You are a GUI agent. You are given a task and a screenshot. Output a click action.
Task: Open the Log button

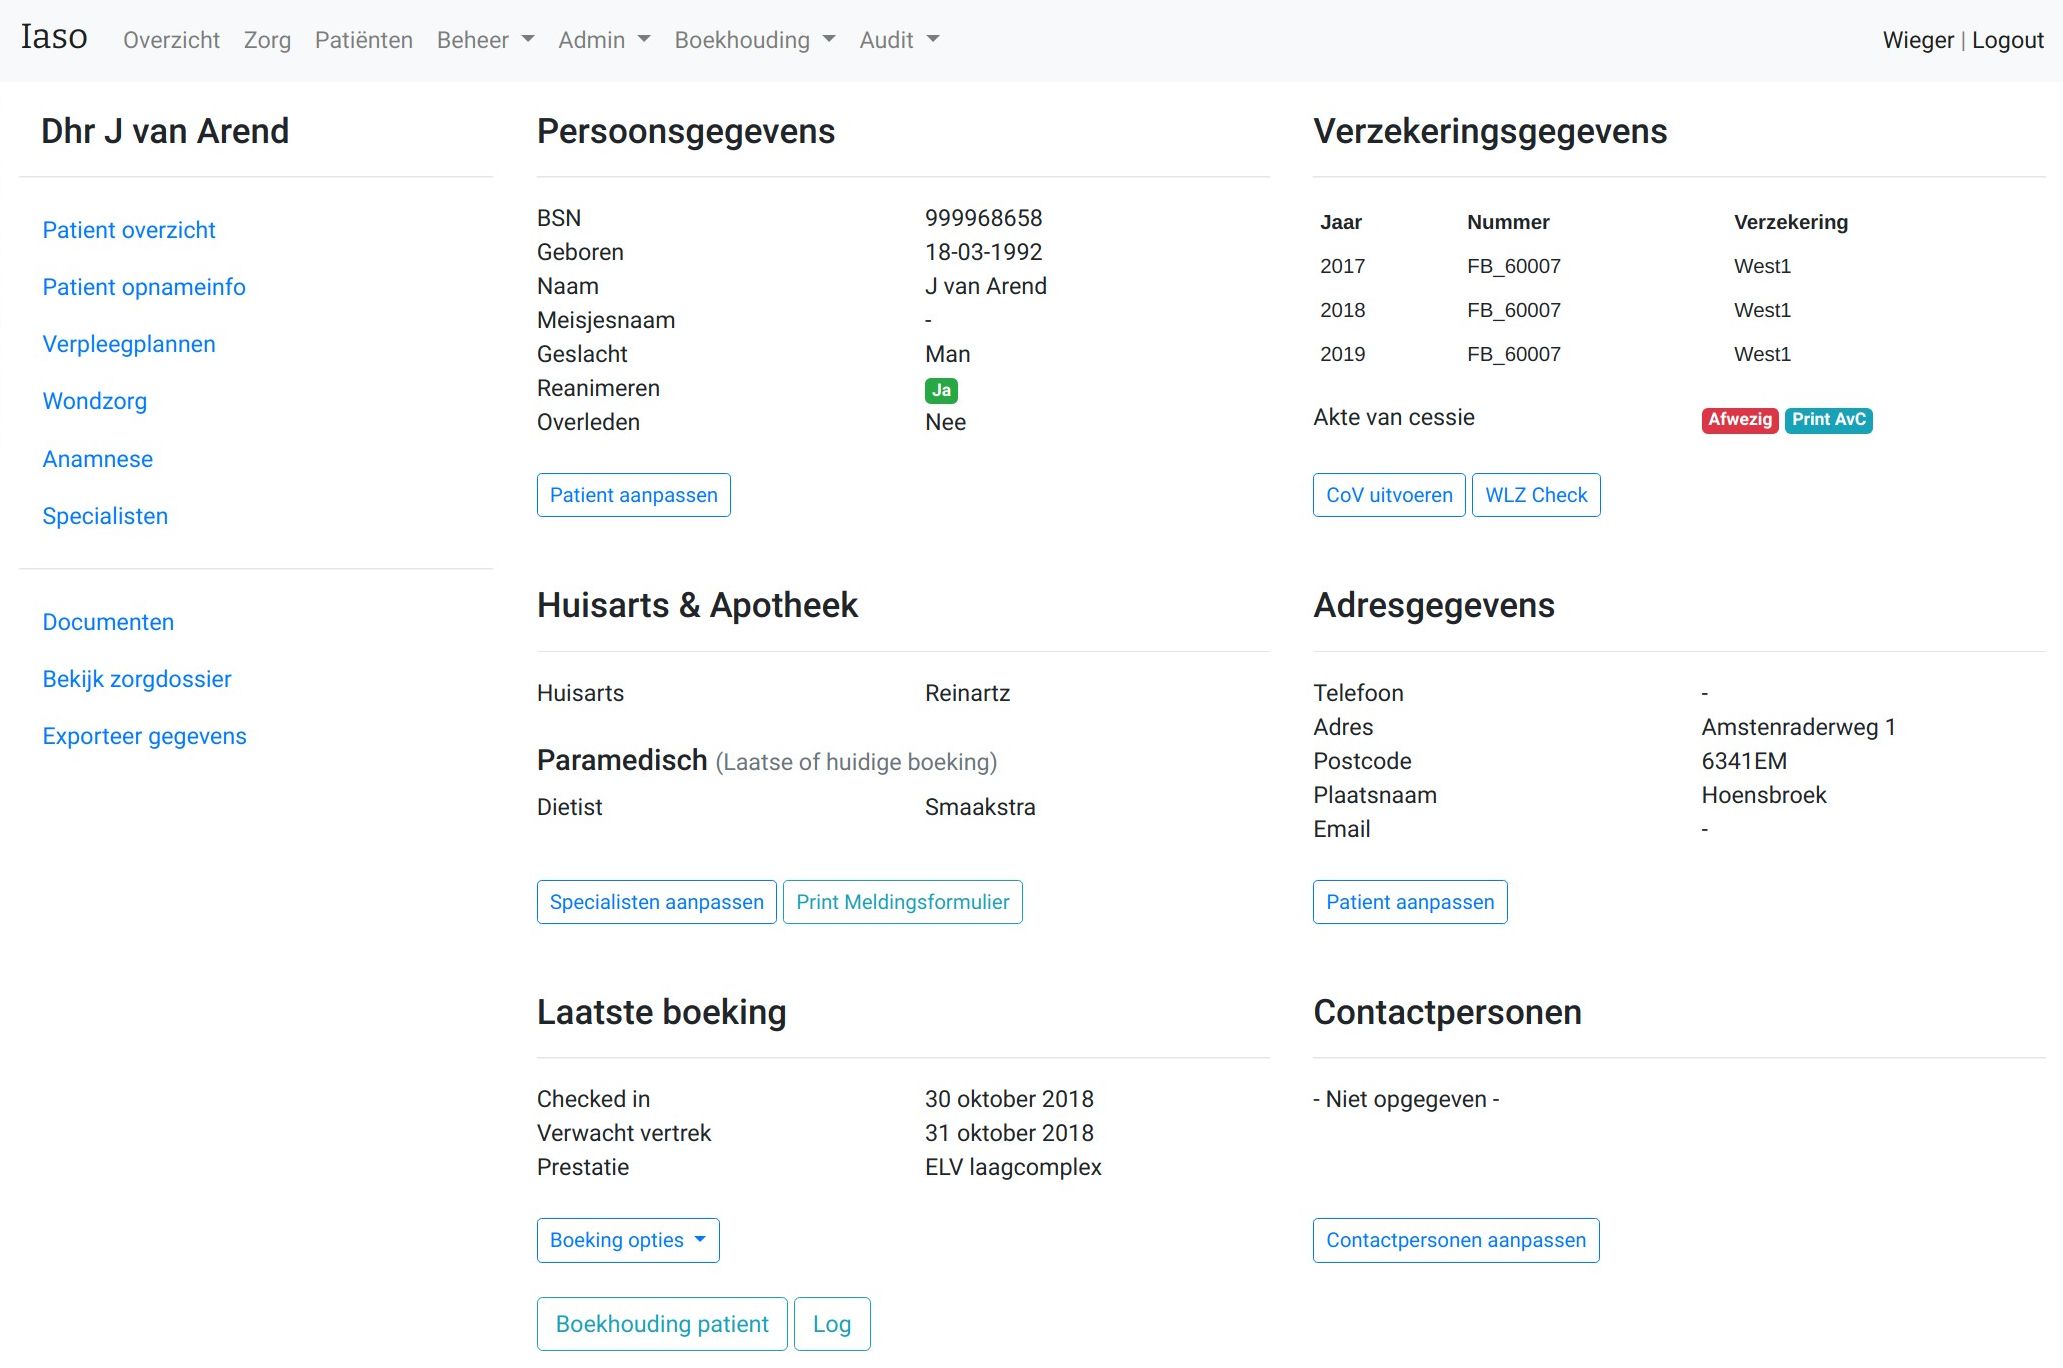click(831, 1324)
